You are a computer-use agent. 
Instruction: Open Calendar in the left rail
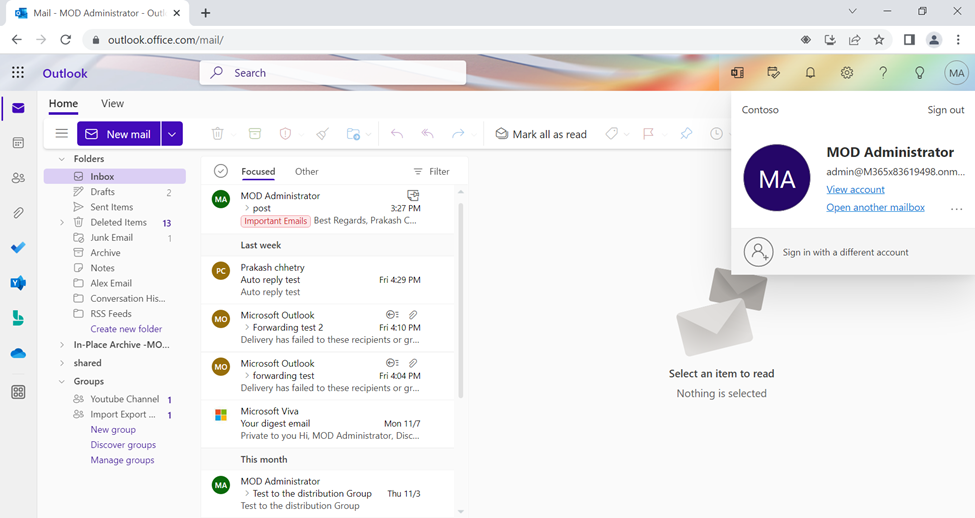pyautogui.click(x=18, y=143)
